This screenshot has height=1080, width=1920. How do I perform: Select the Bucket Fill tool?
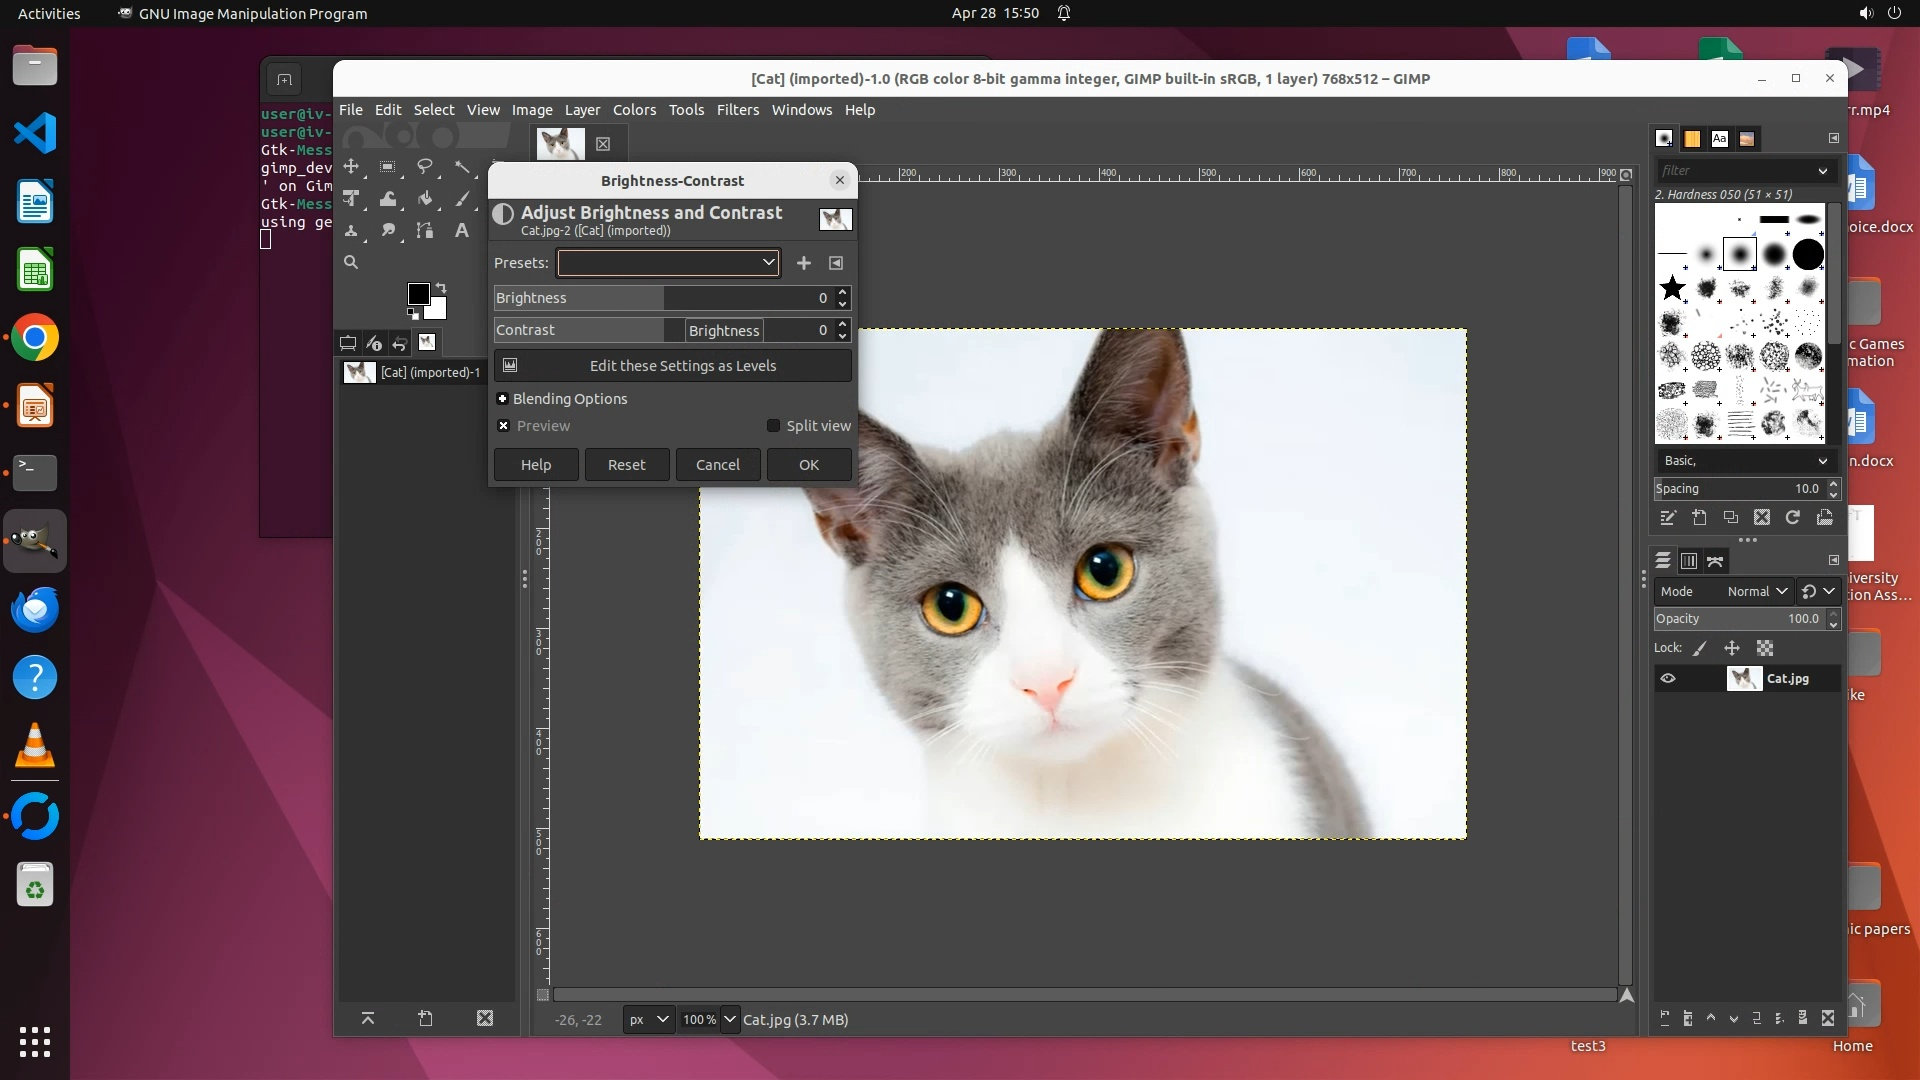click(425, 199)
